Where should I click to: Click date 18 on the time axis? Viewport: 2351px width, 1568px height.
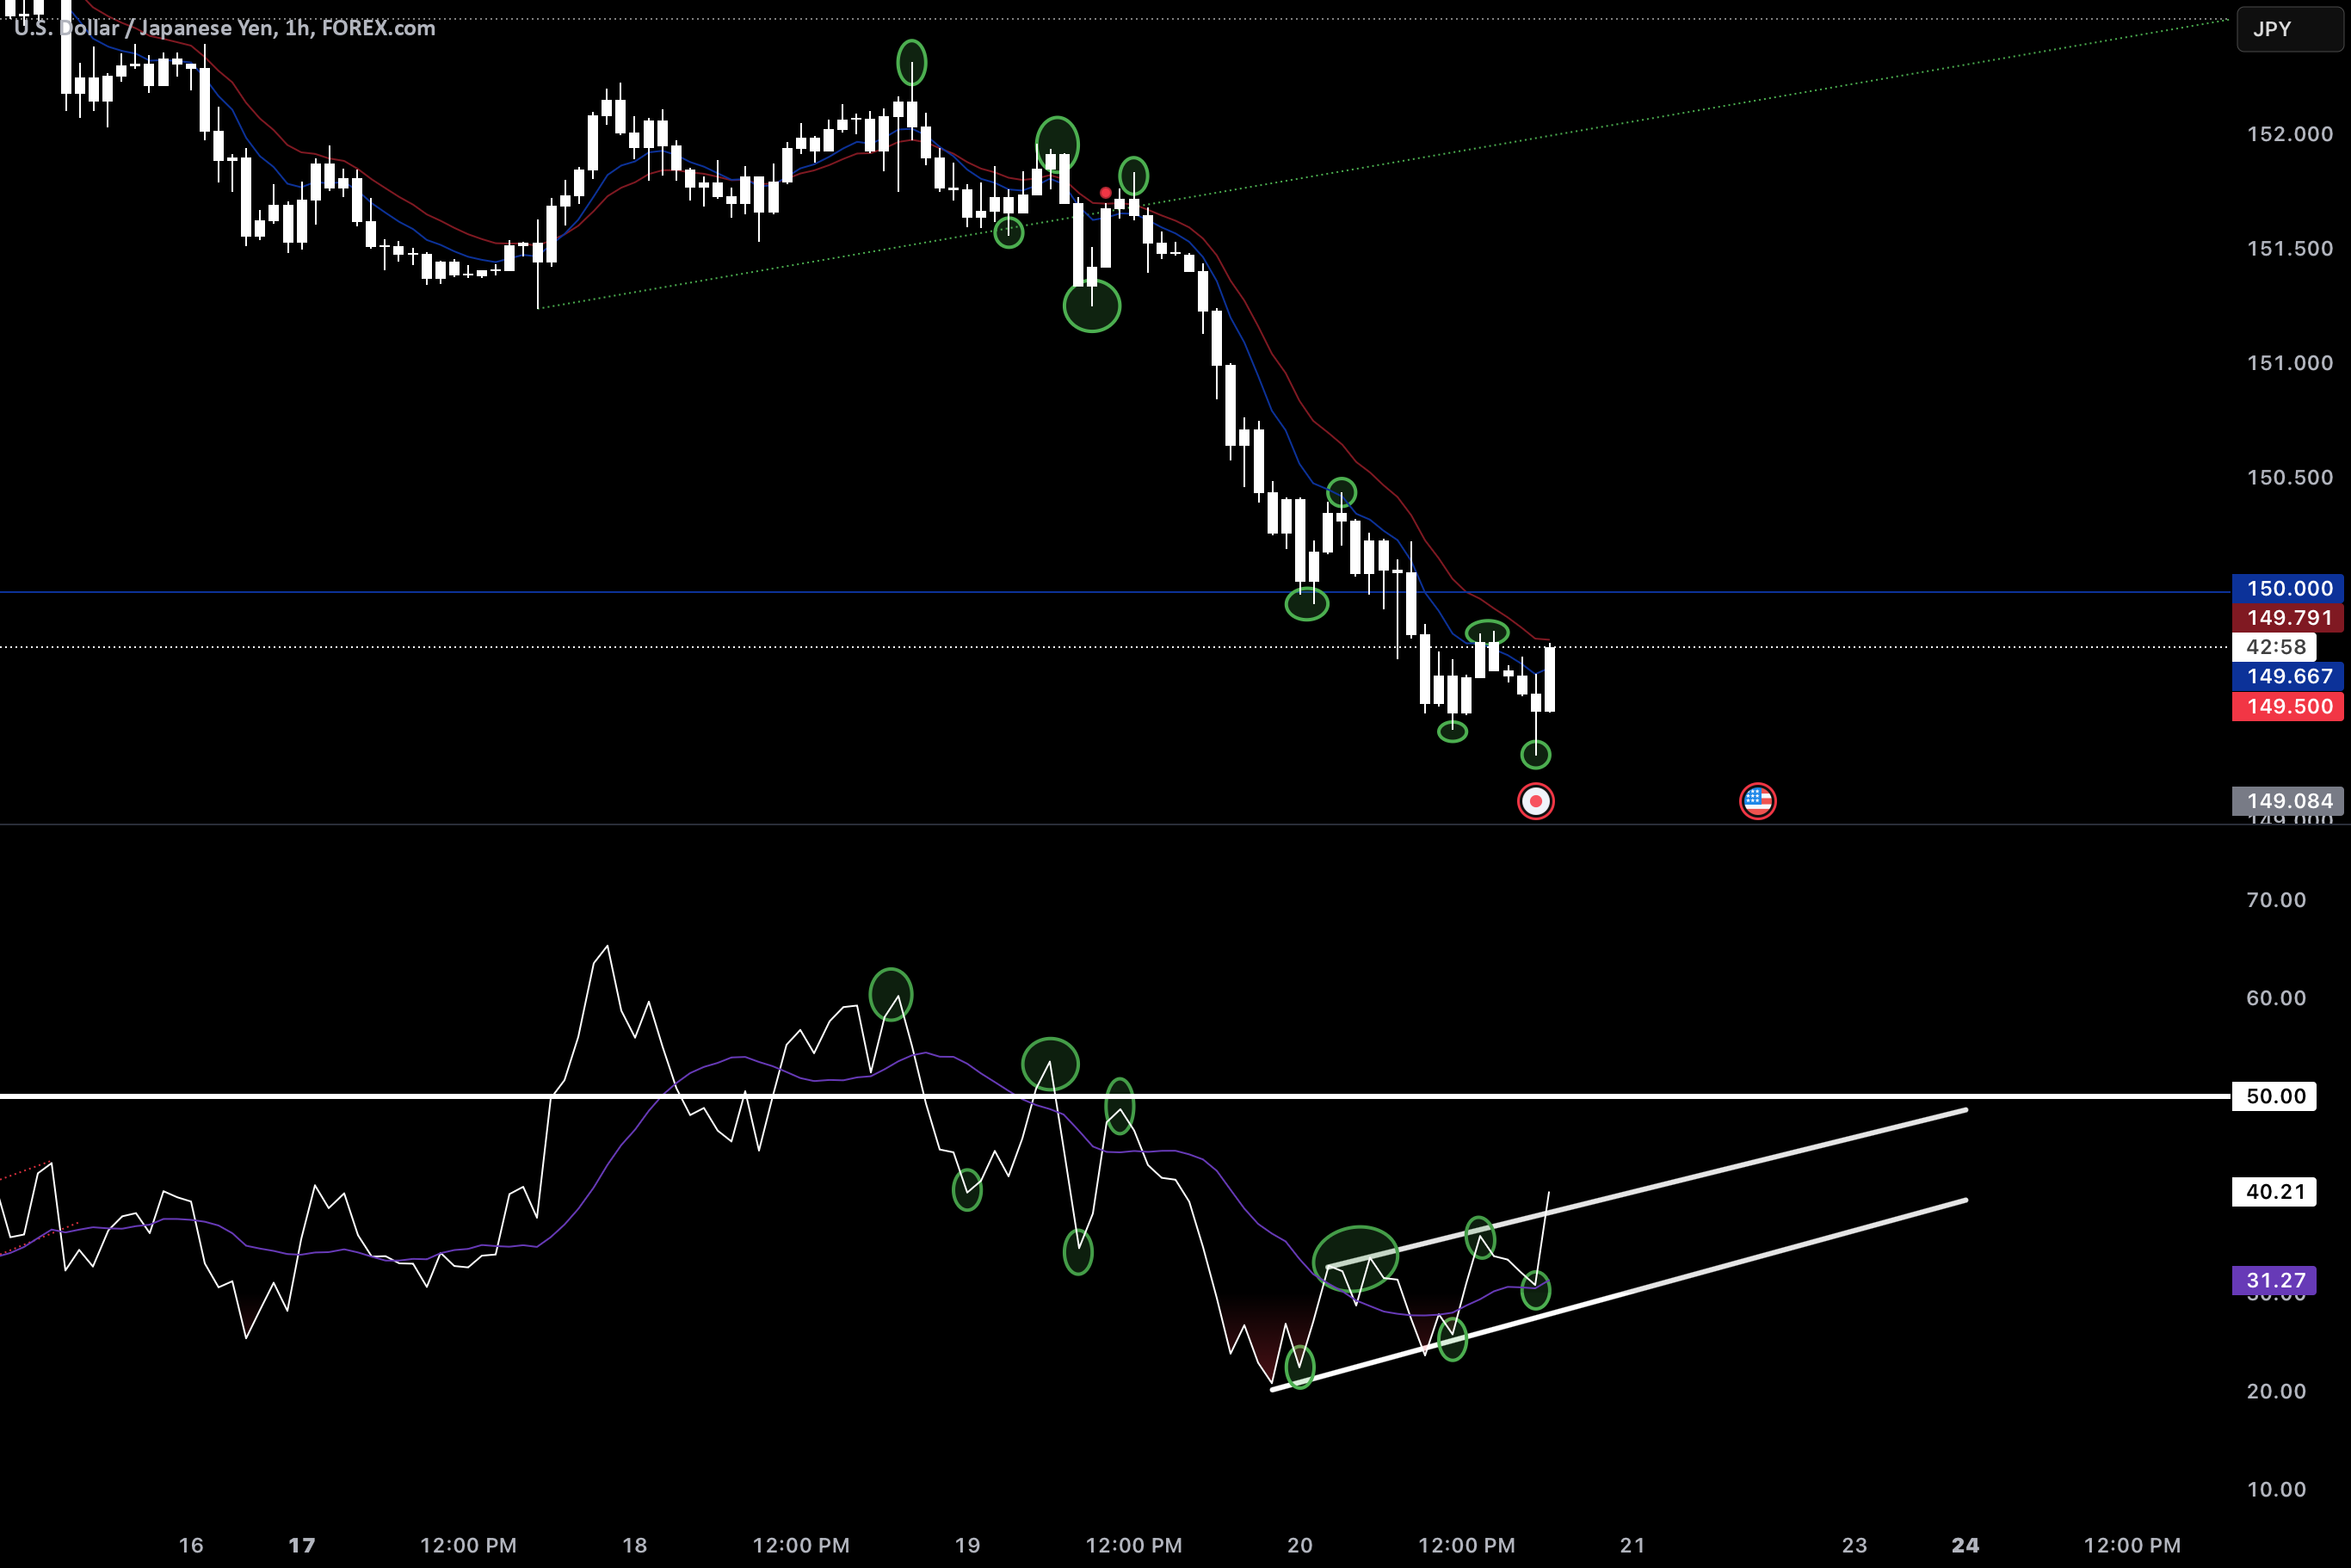635,1545
